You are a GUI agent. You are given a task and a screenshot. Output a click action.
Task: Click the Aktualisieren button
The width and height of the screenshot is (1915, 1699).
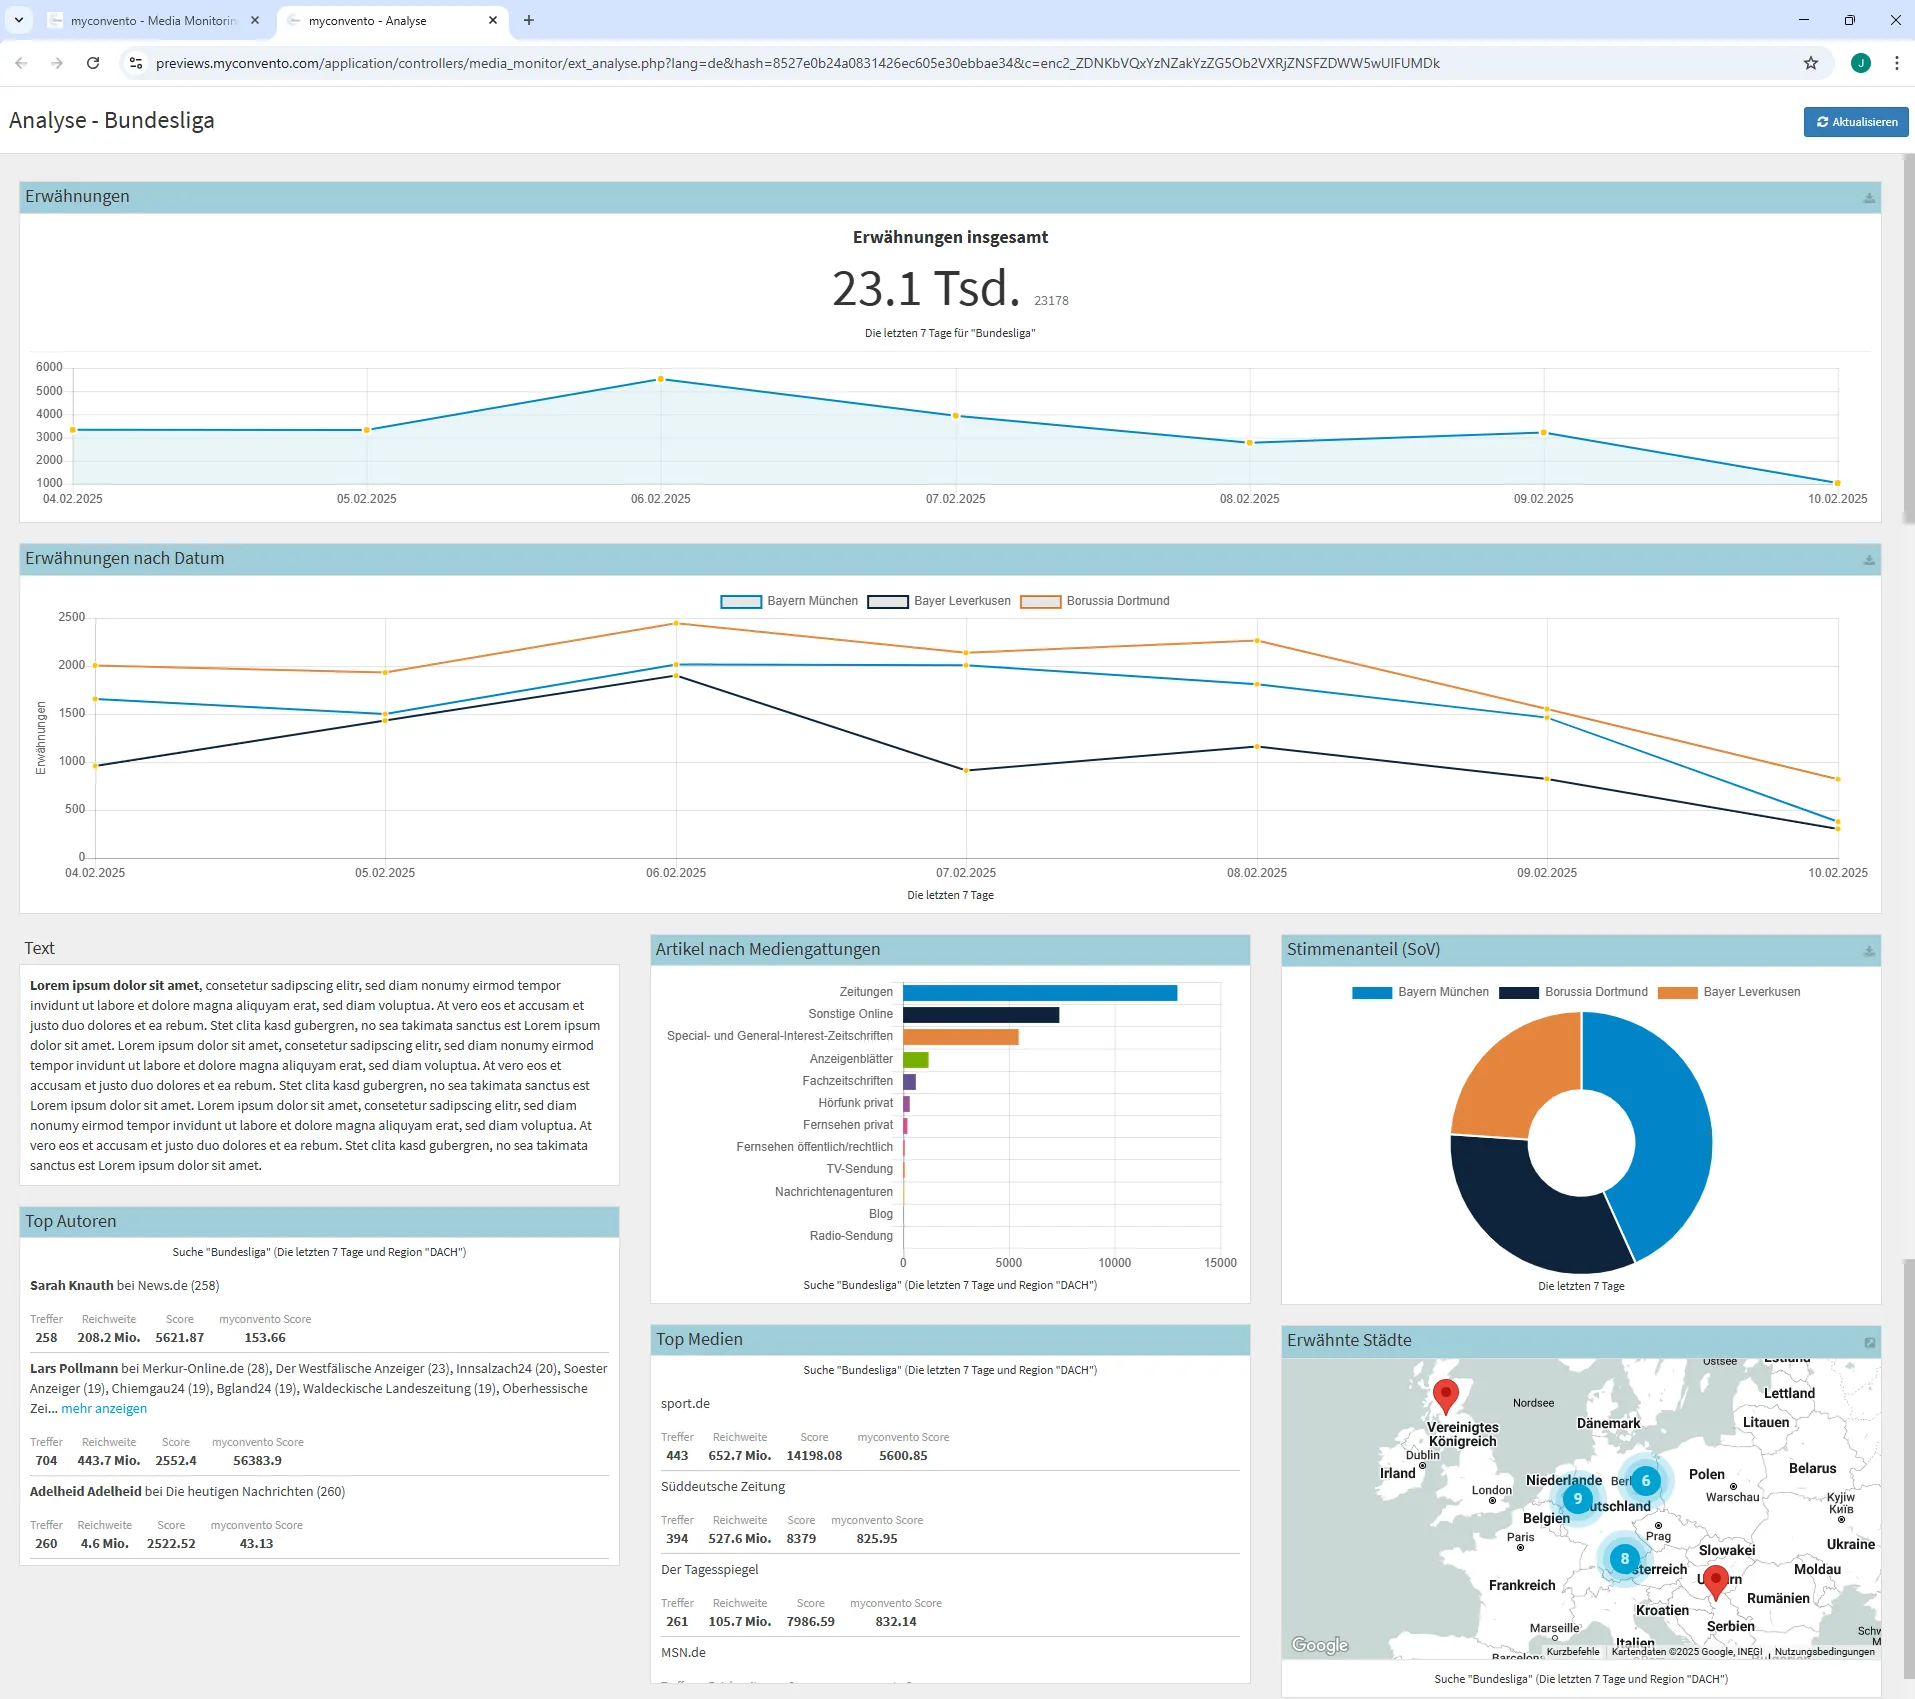[x=1855, y=122]
